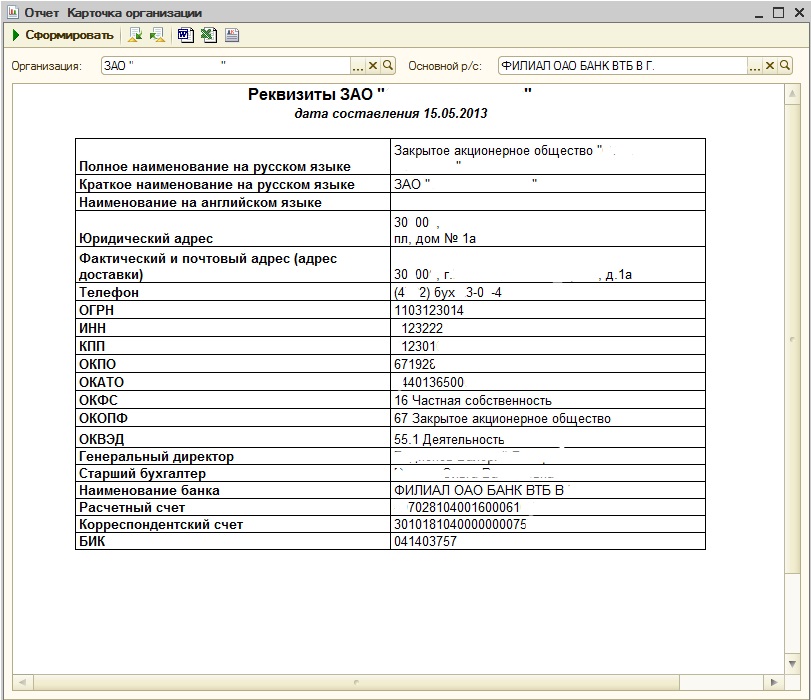The image size is (811, 700).
Task: Select the Генеральный директор label cell
Action: point(233,456)
